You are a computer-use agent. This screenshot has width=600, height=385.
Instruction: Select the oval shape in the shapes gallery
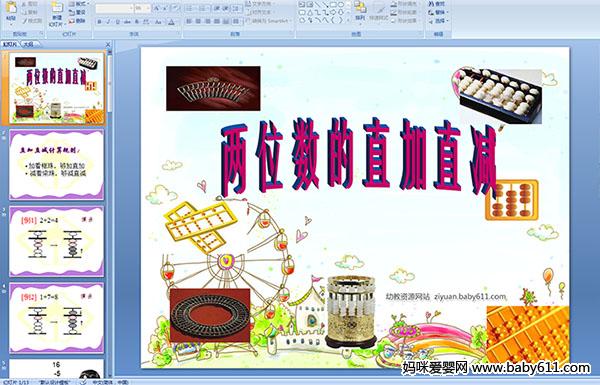[x=340, y=5]
